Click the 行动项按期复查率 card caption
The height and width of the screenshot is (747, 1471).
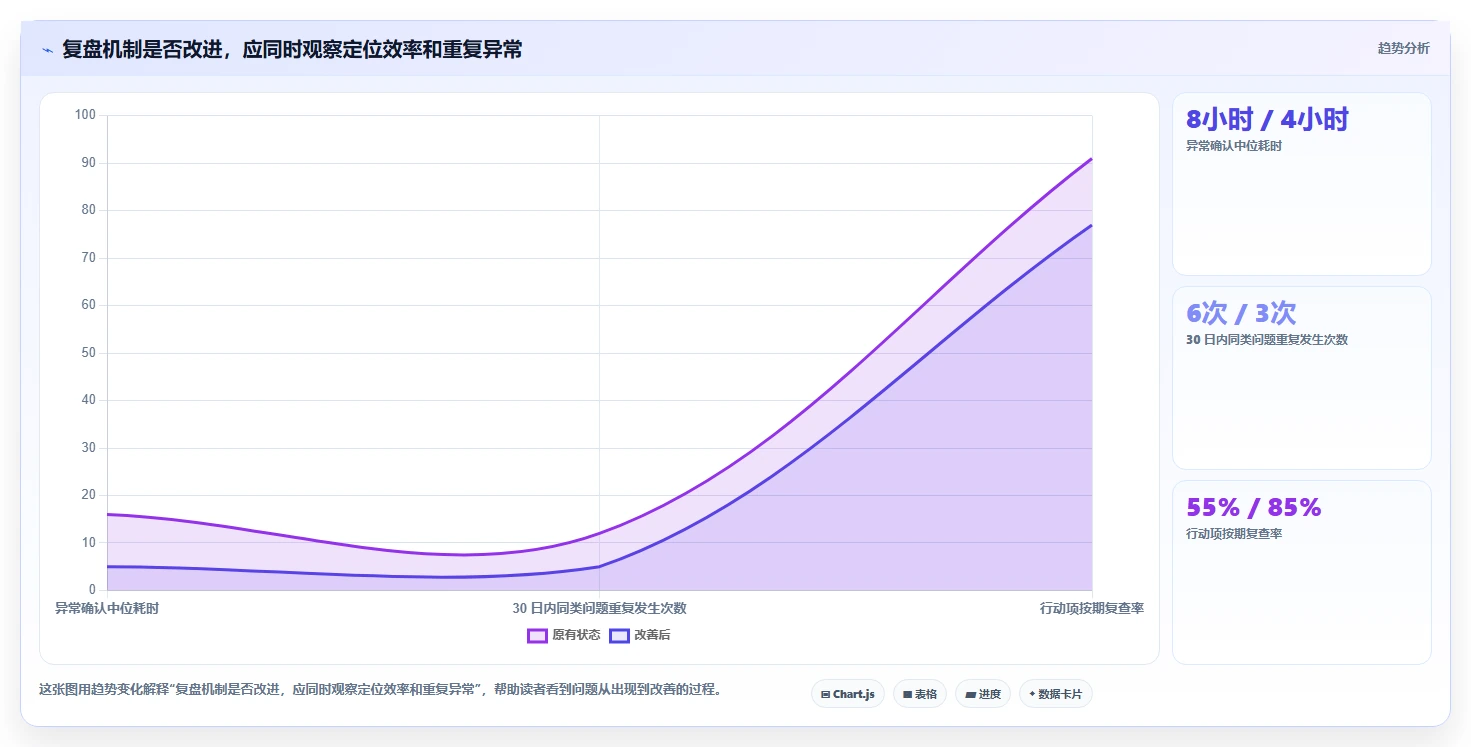click(x=1234, y=534)
